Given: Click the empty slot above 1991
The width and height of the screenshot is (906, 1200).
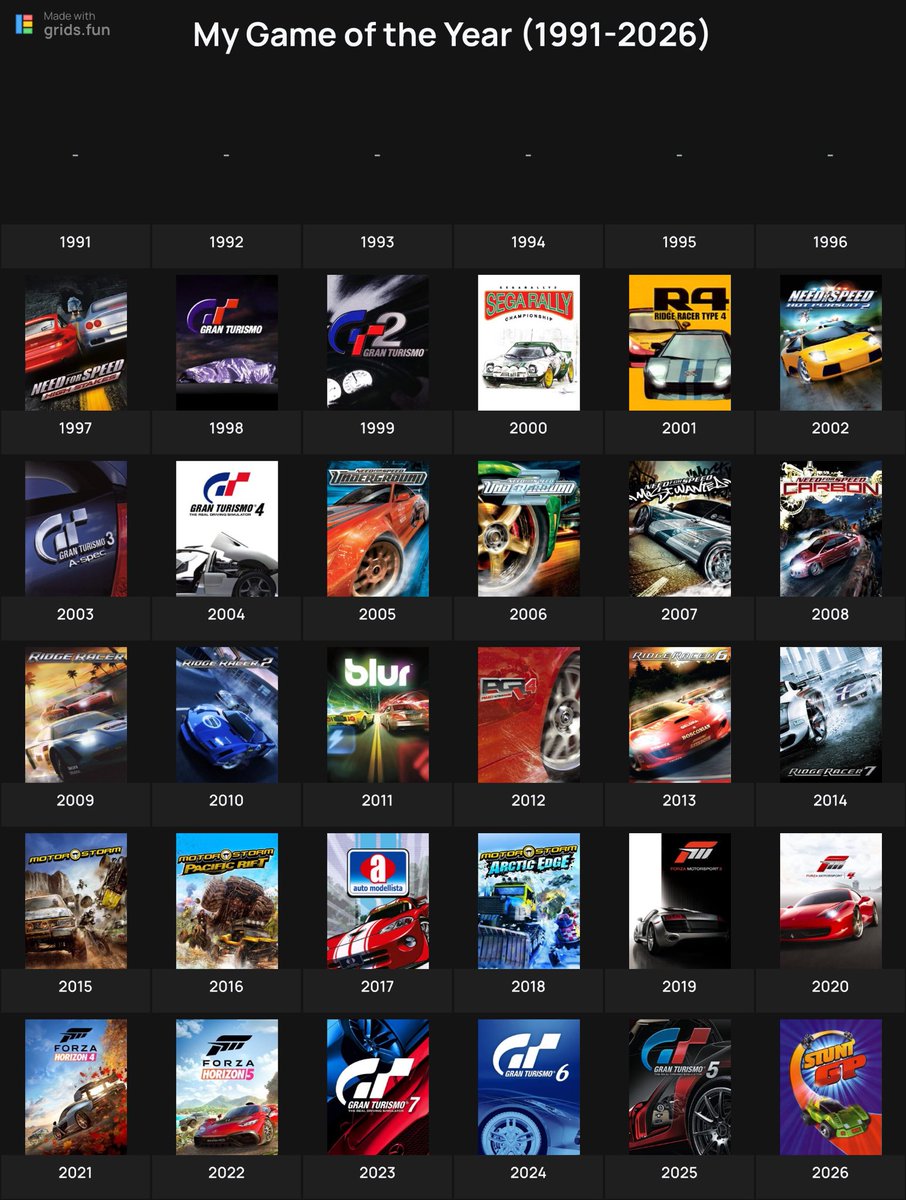Looking at the screenshot, I should (x=76, y=155).
